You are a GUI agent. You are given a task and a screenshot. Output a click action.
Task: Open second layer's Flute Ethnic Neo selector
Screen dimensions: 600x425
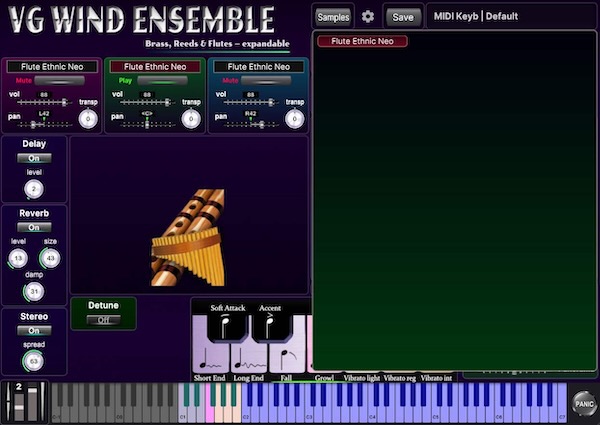coord(155,67)
